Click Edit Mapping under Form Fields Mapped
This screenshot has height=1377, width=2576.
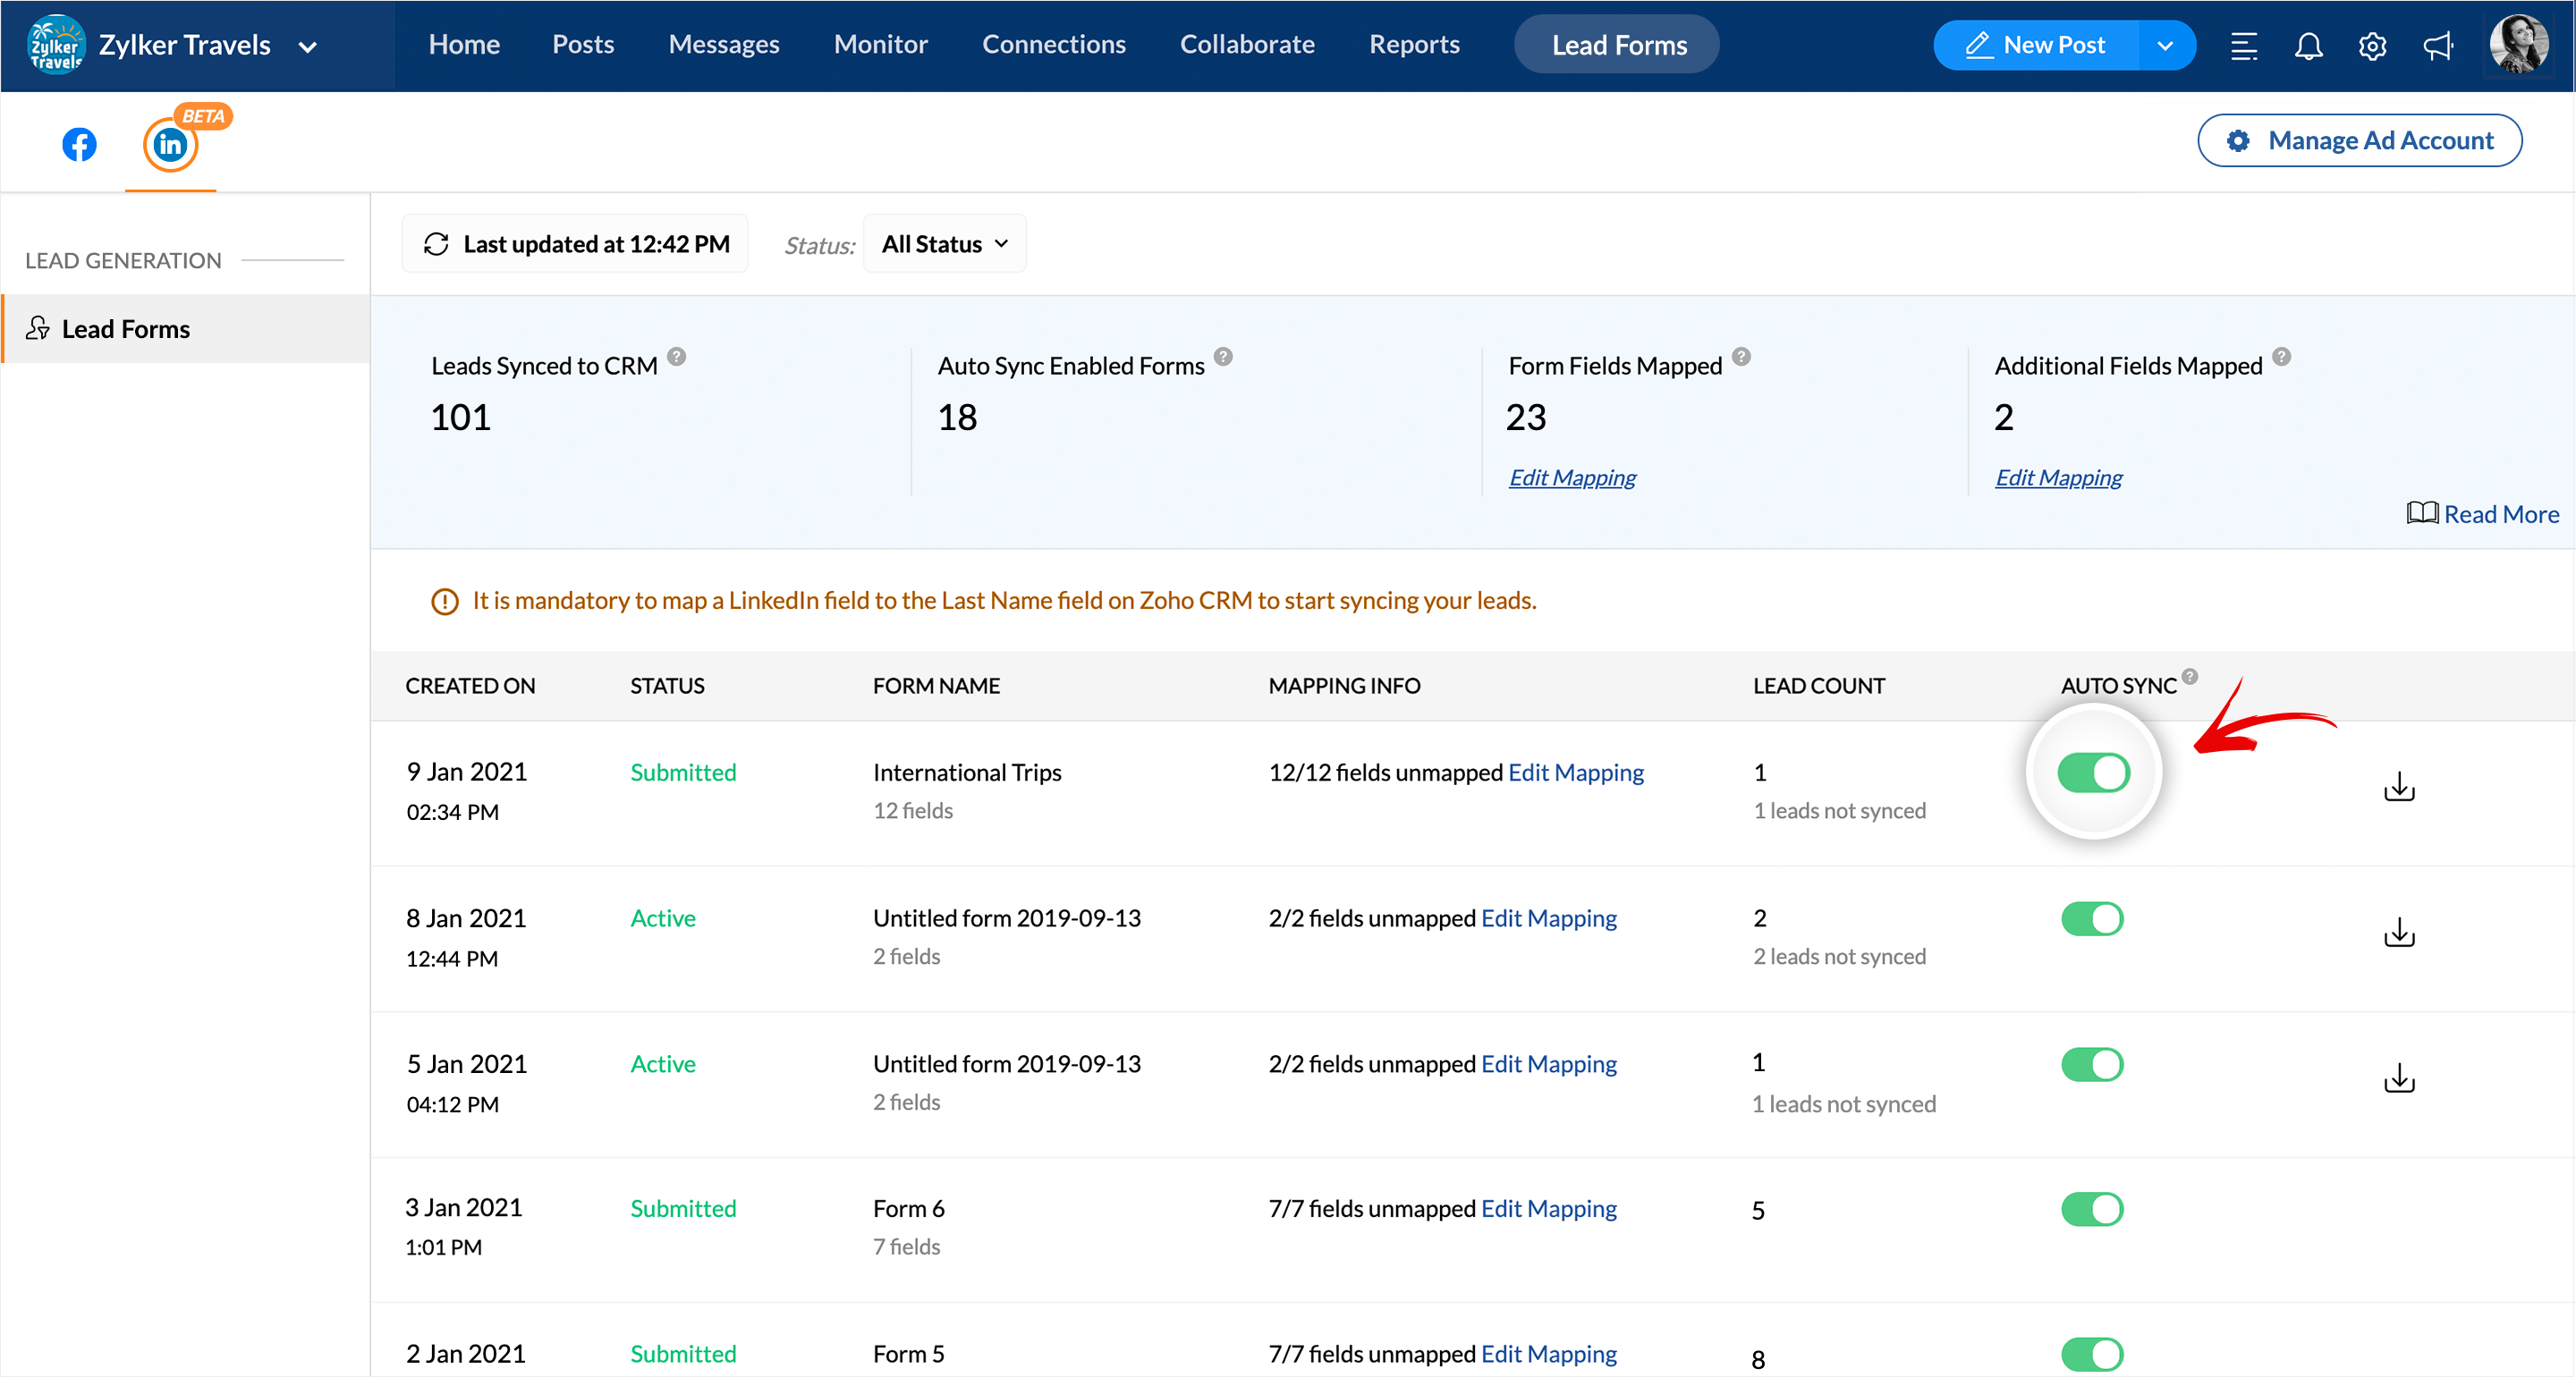(1572, 478)
